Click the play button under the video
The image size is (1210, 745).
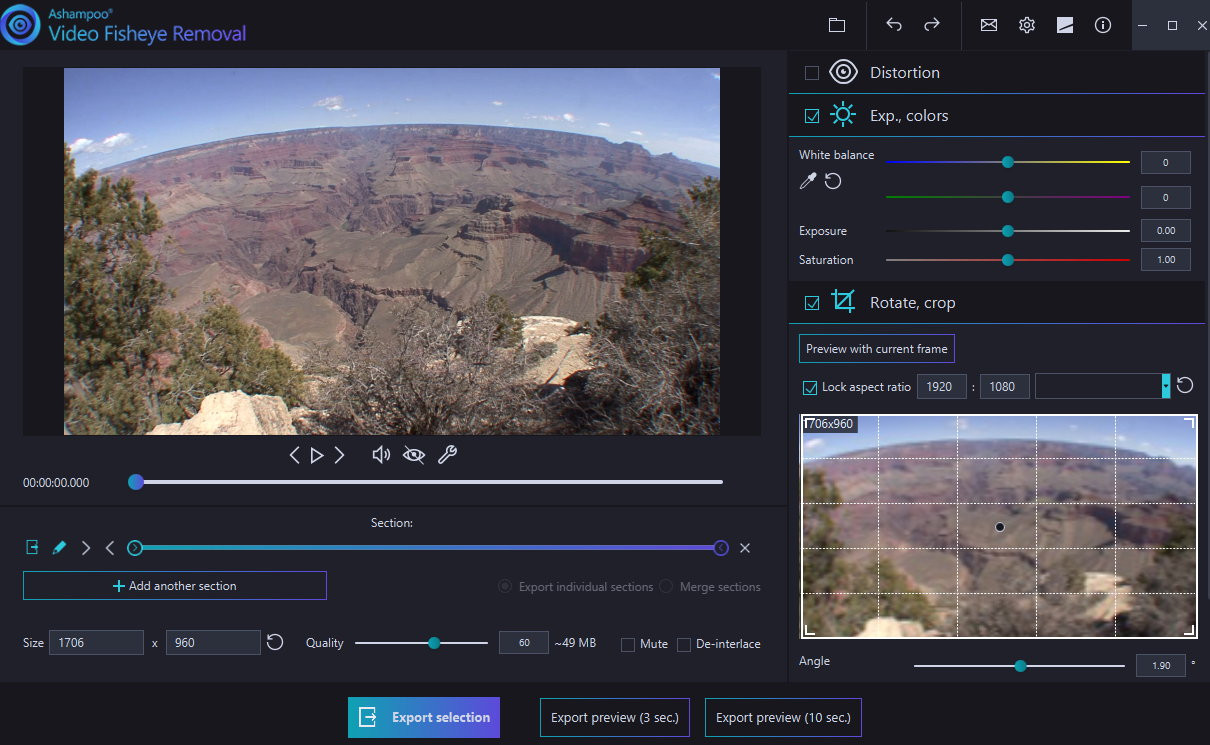317,455
